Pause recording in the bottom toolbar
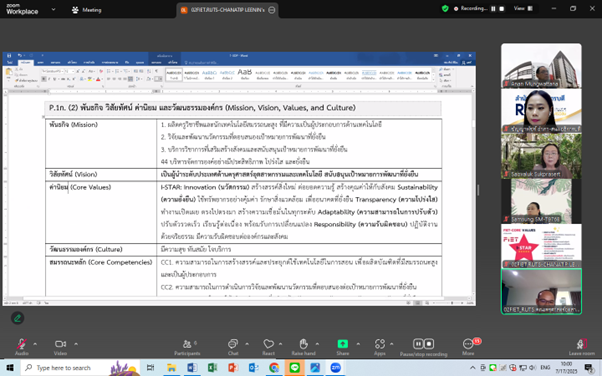 point(418,344)
